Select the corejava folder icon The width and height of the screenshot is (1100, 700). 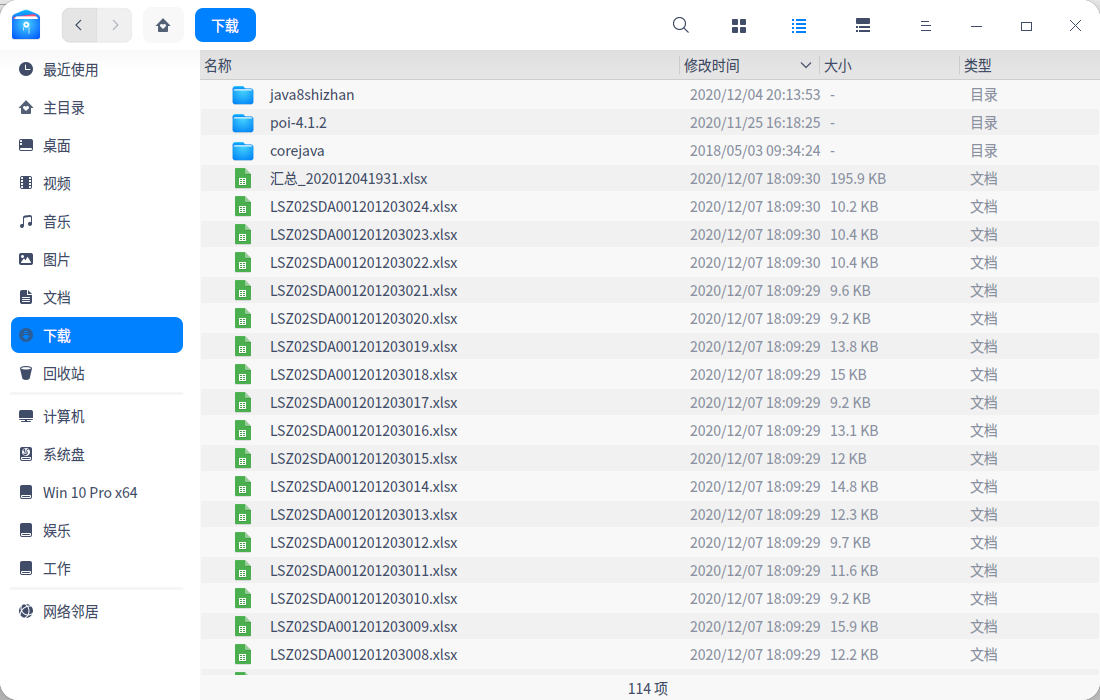[x=243, y=151]
